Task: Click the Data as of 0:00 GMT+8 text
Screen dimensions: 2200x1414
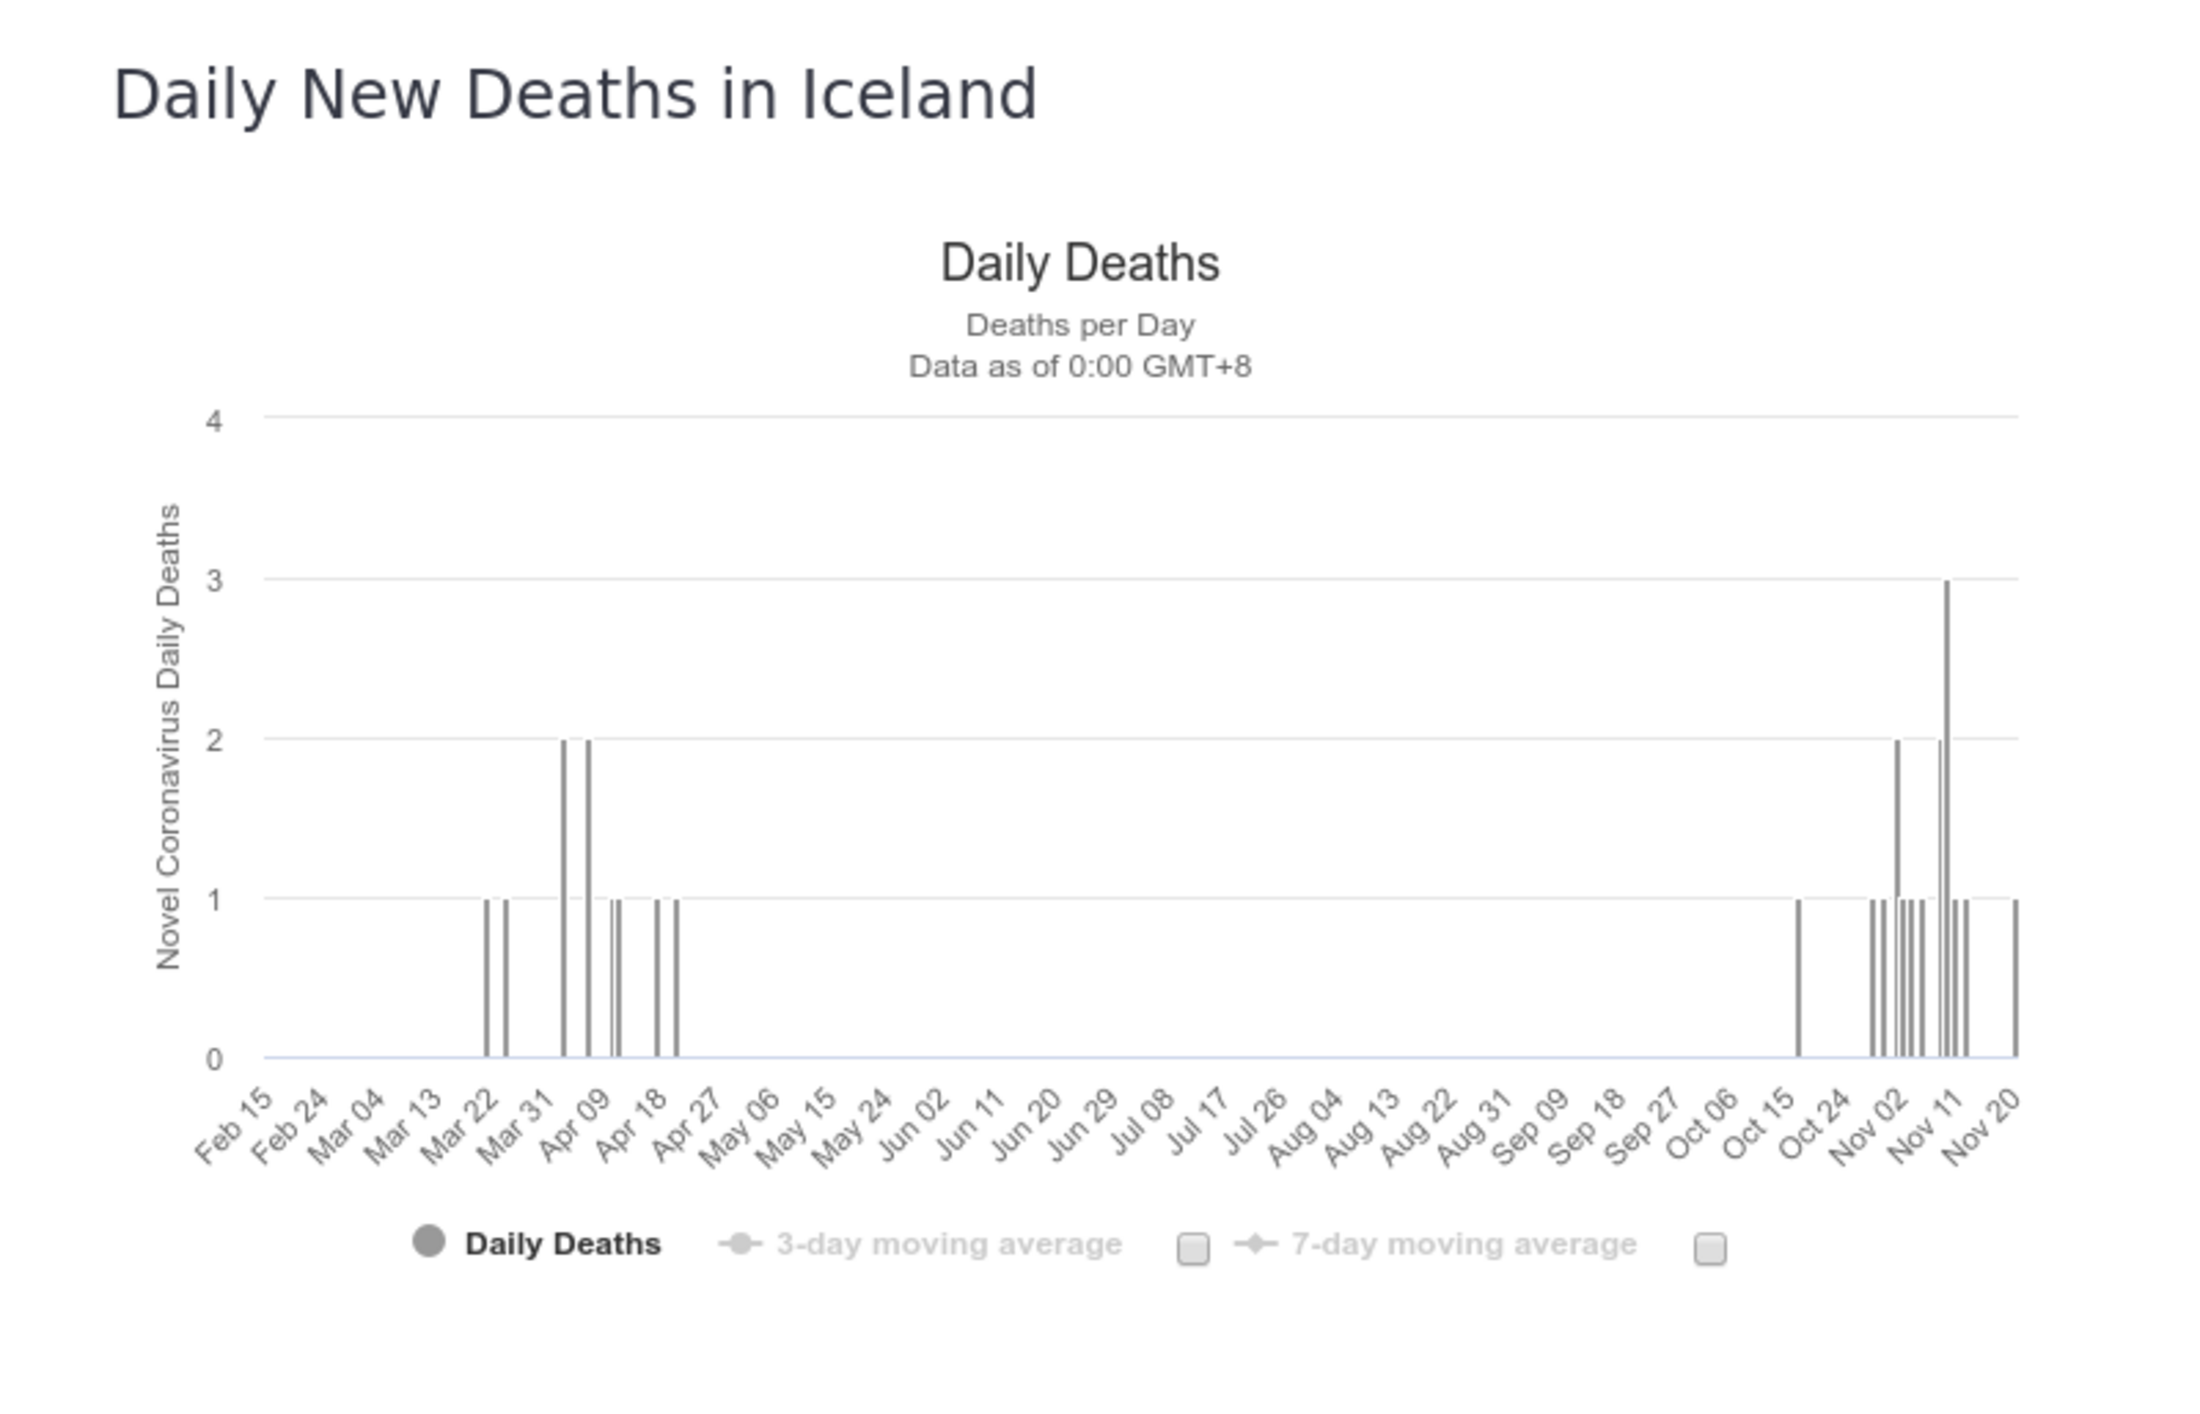Action: tap(1080, 366)
